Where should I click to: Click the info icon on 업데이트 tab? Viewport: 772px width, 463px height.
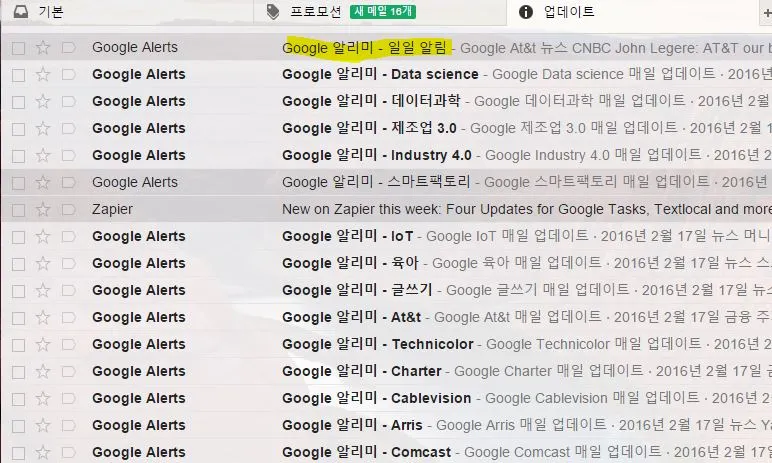526,12
